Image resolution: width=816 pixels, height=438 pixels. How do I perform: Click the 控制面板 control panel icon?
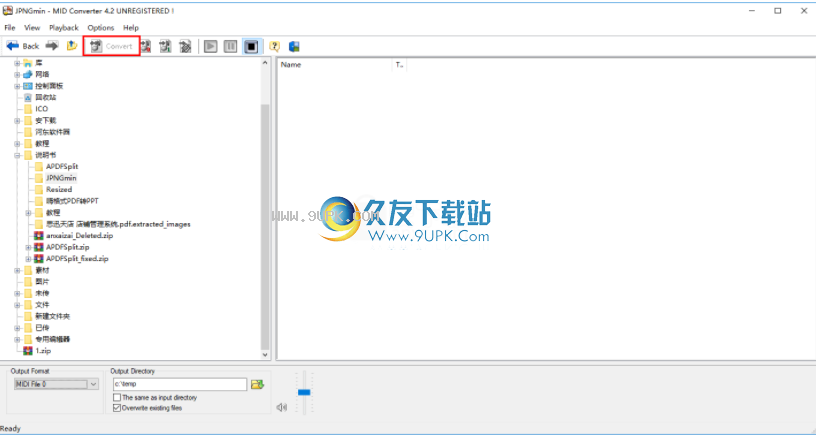(28, 86)
